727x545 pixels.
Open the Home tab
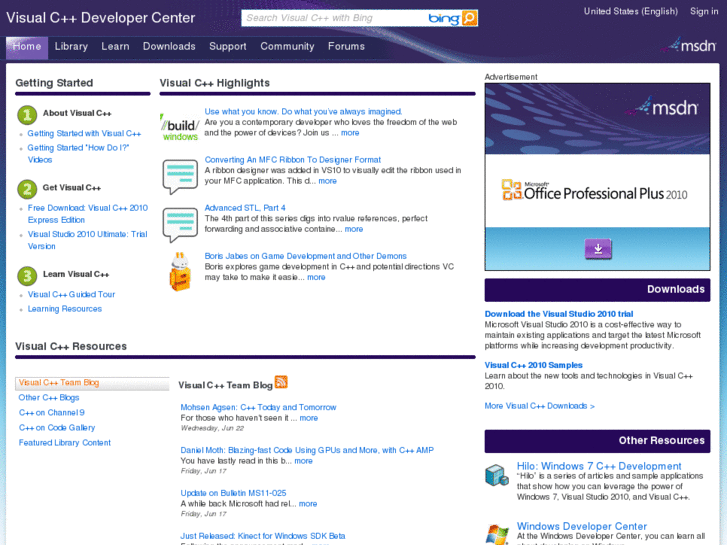coord(27,47)
